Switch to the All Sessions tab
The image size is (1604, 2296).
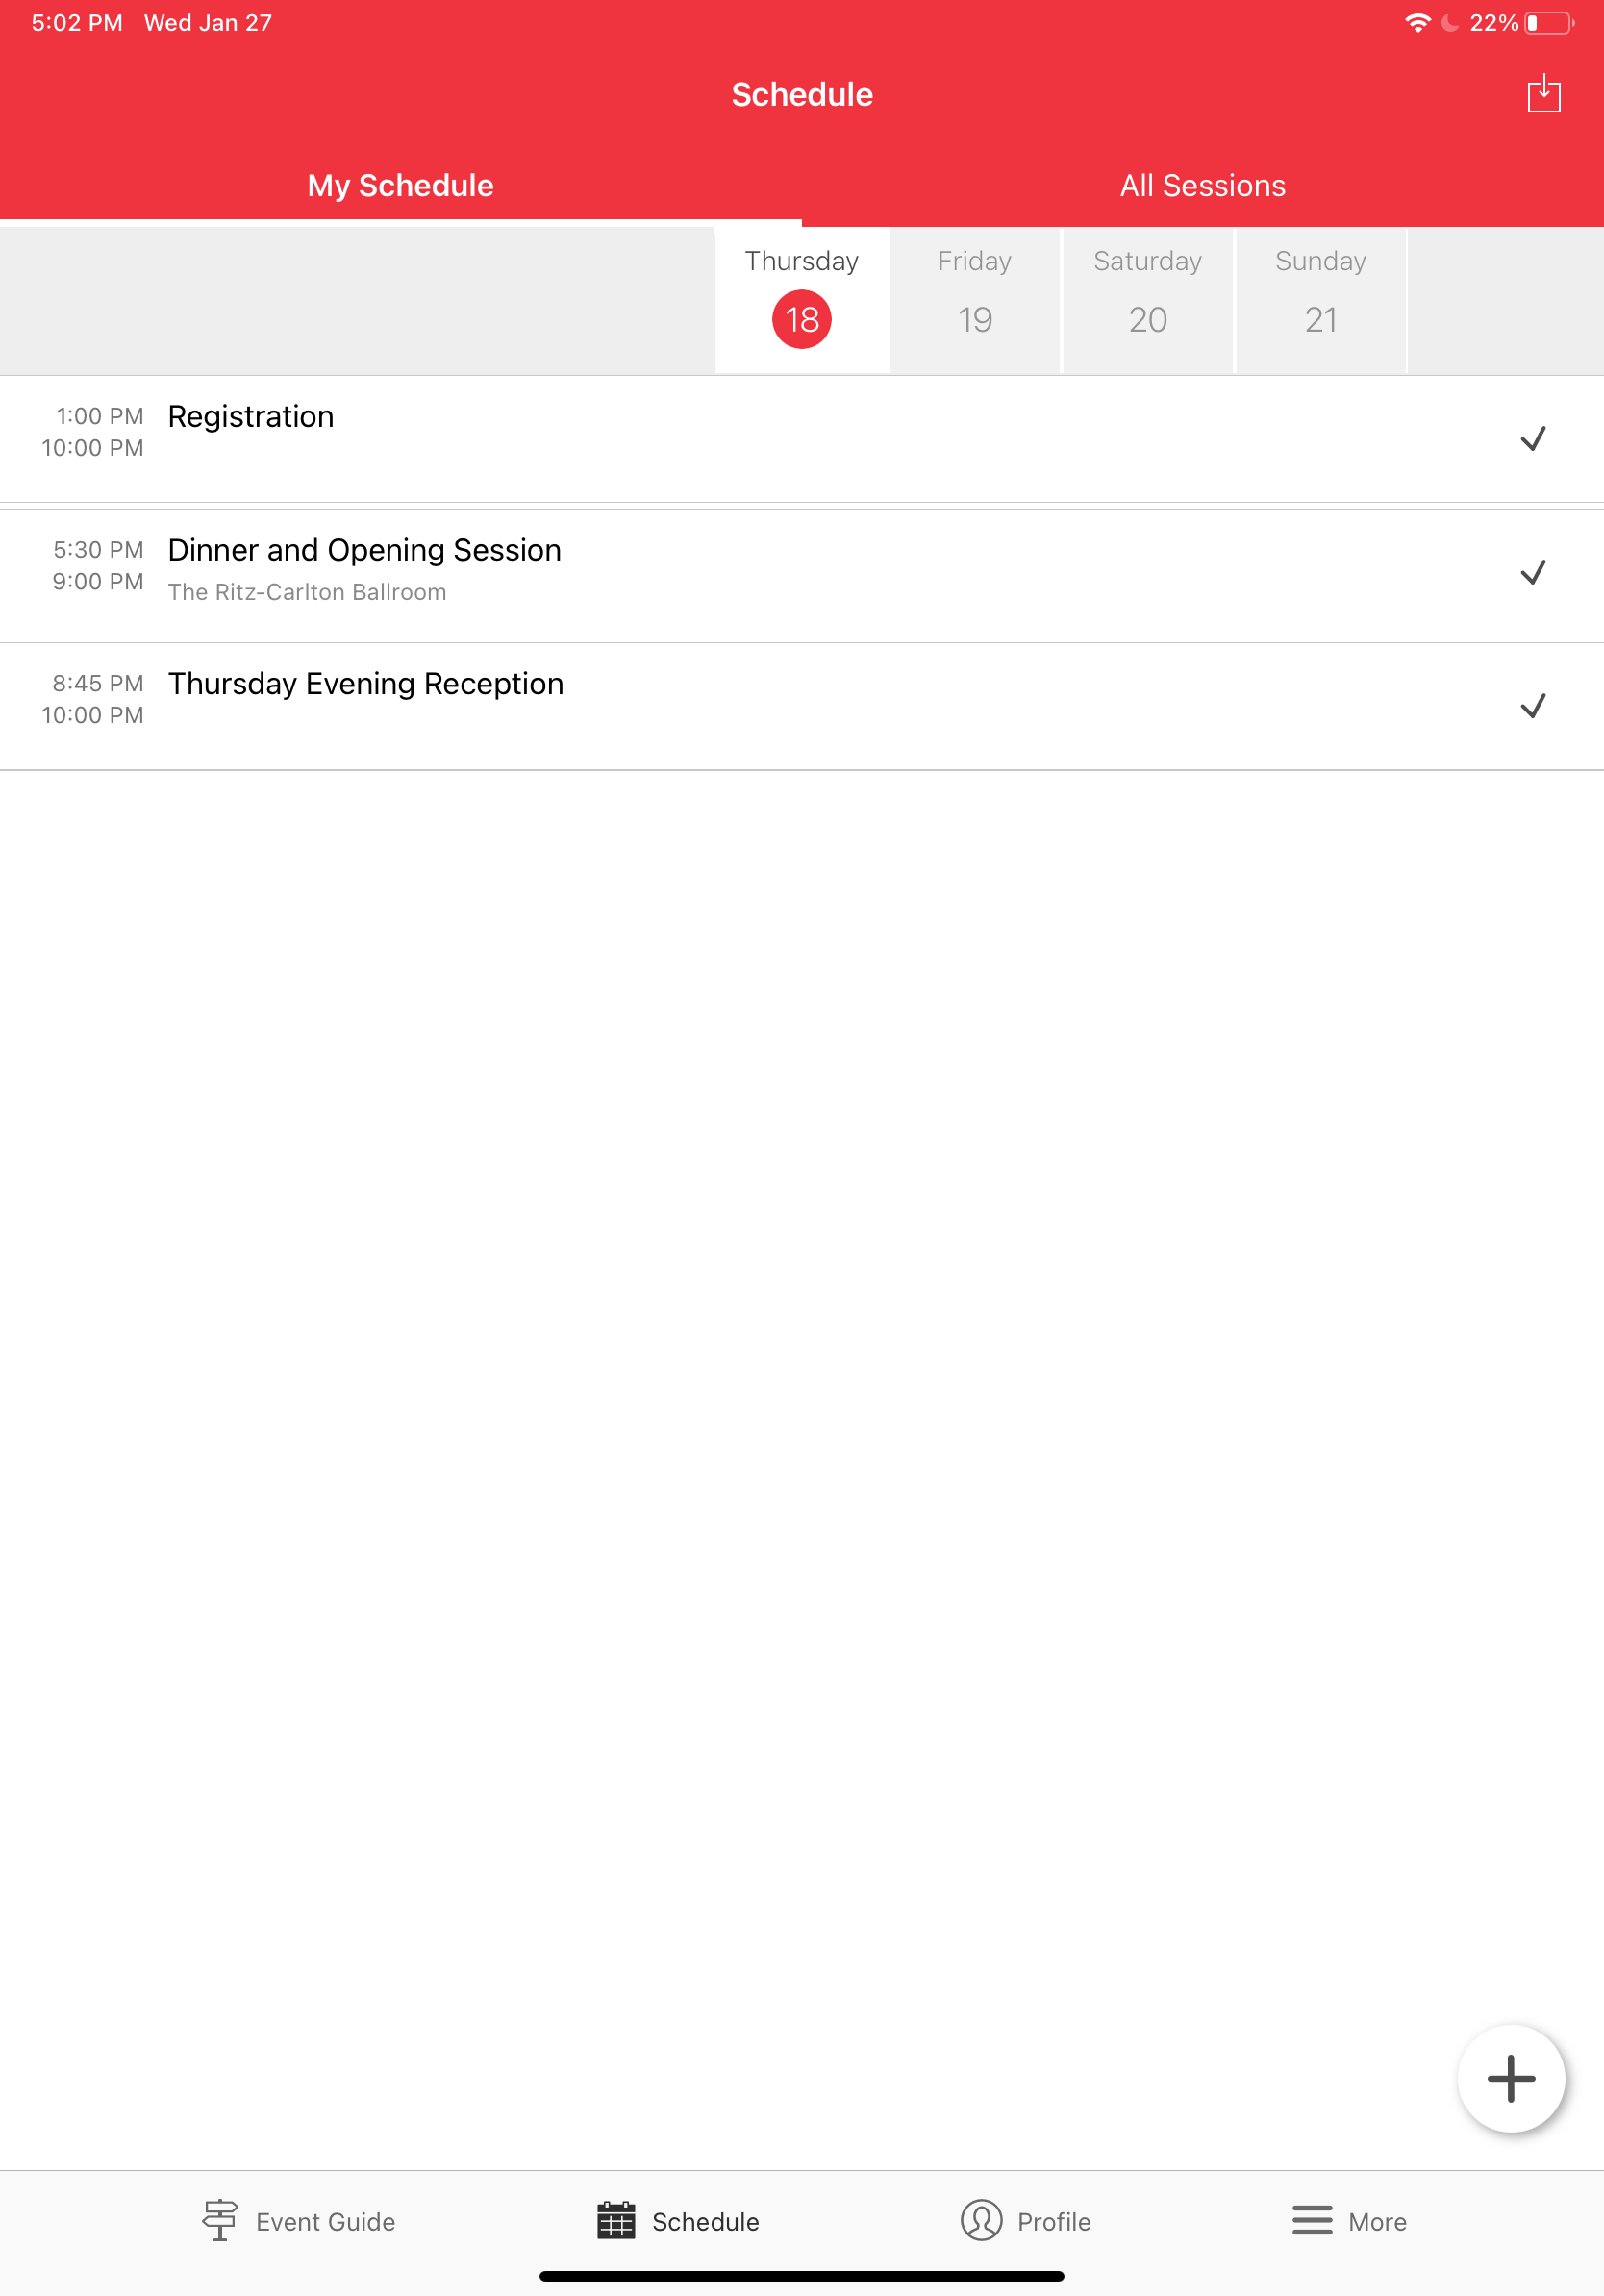1202,186
